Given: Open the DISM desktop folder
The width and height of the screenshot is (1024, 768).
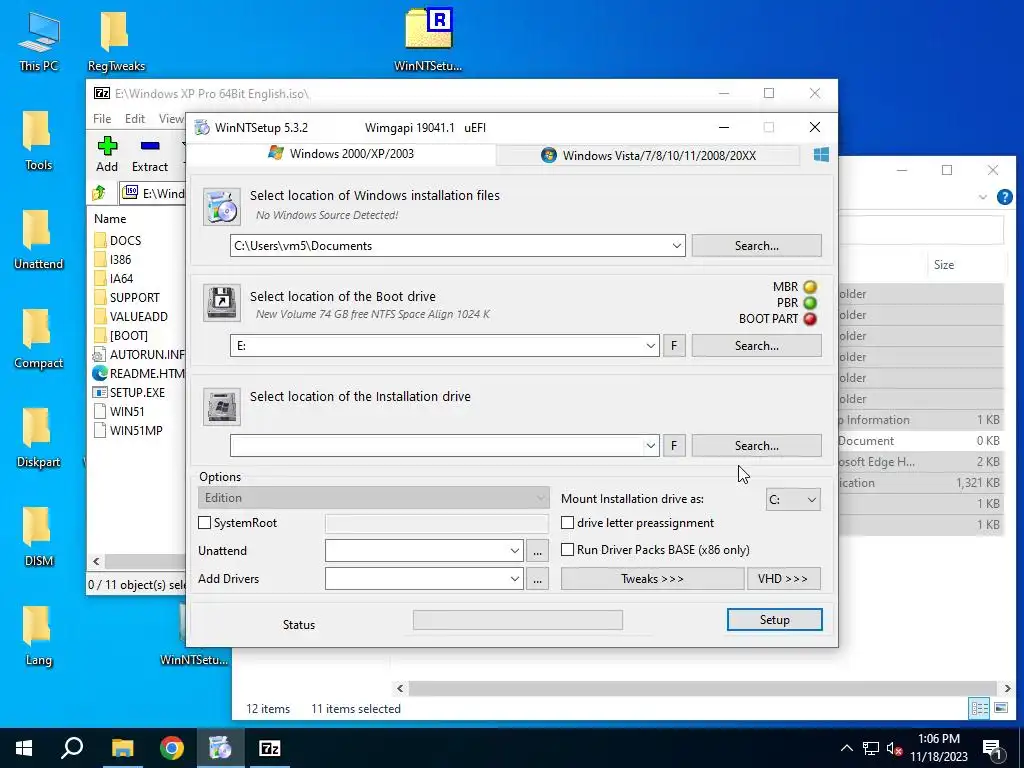Looking at the screenshot, I should point(38,537).
